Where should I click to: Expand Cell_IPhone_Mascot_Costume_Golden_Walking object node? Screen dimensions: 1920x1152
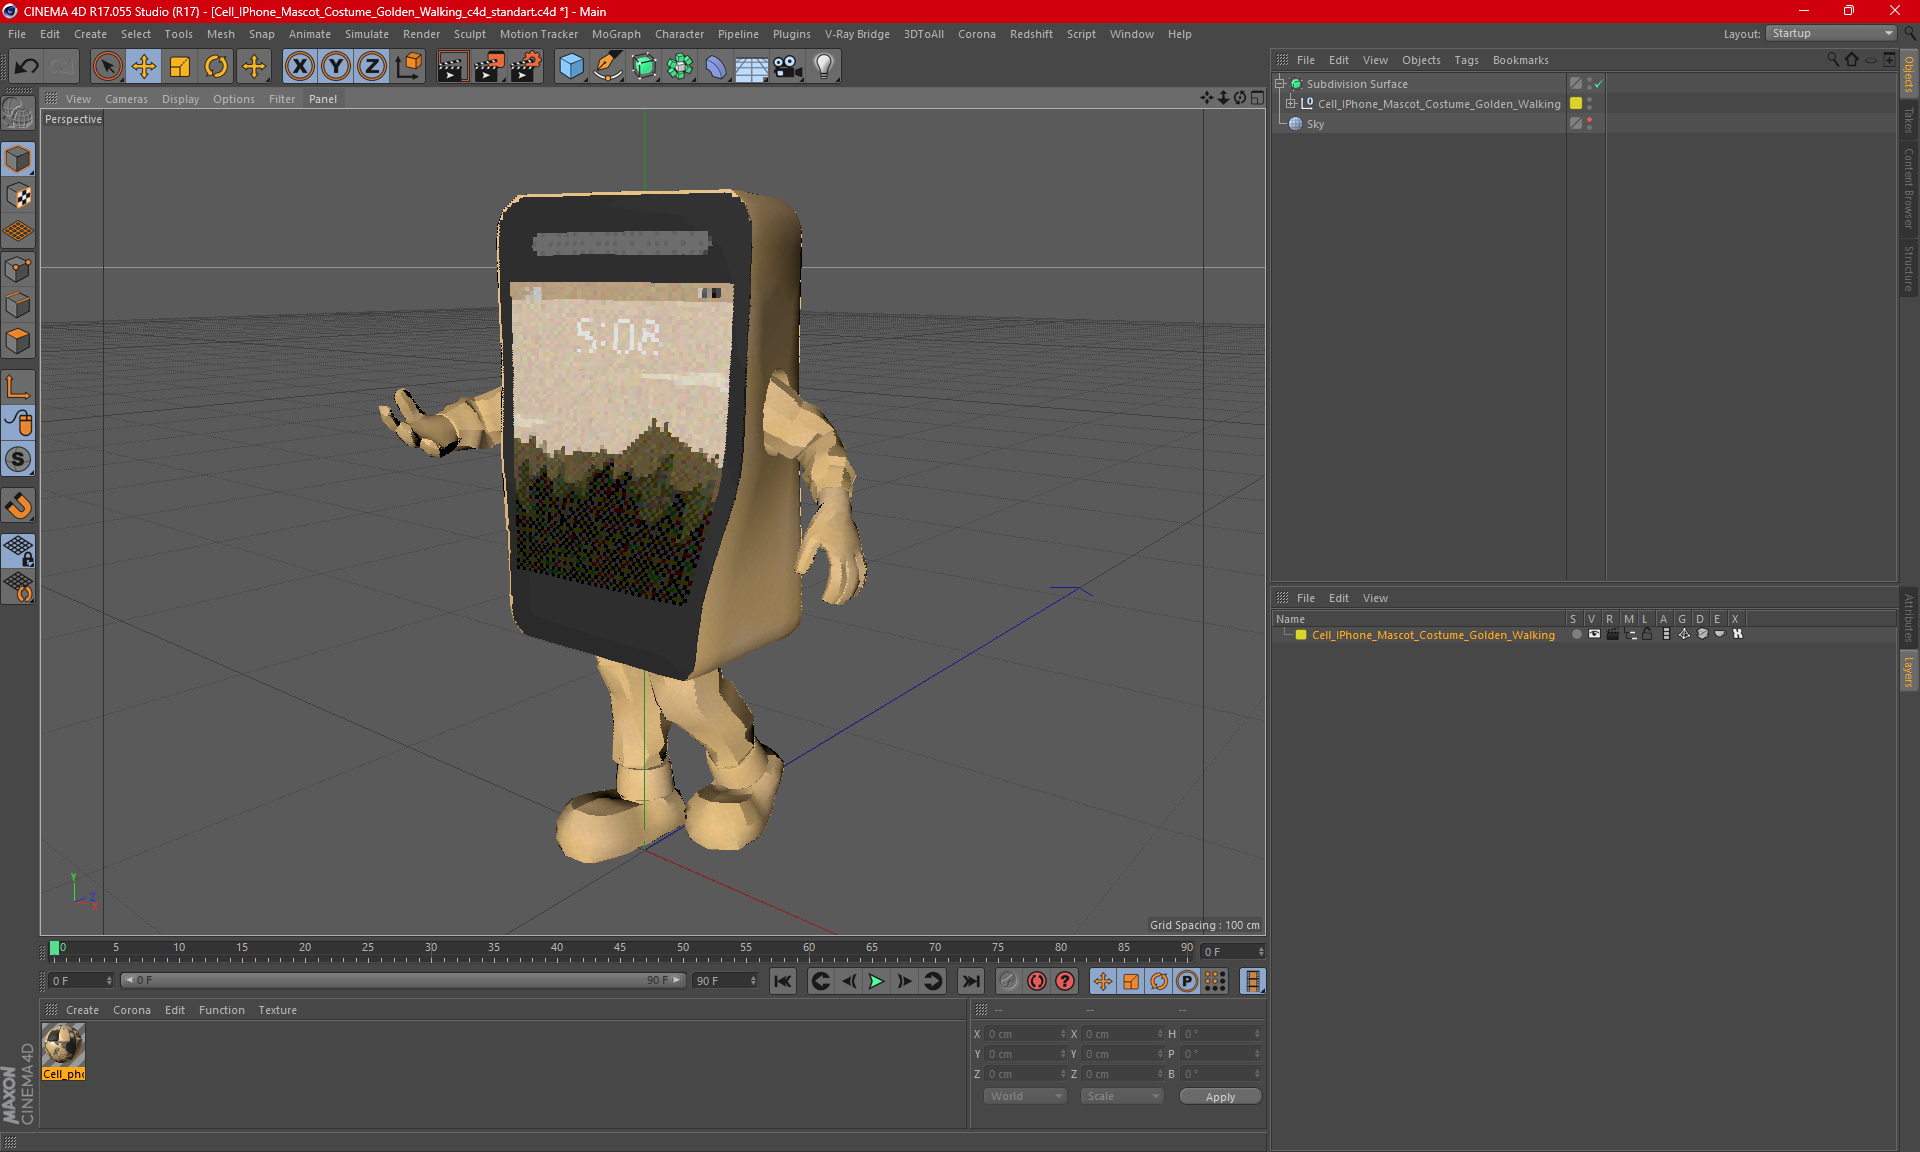coord(1291,104)
